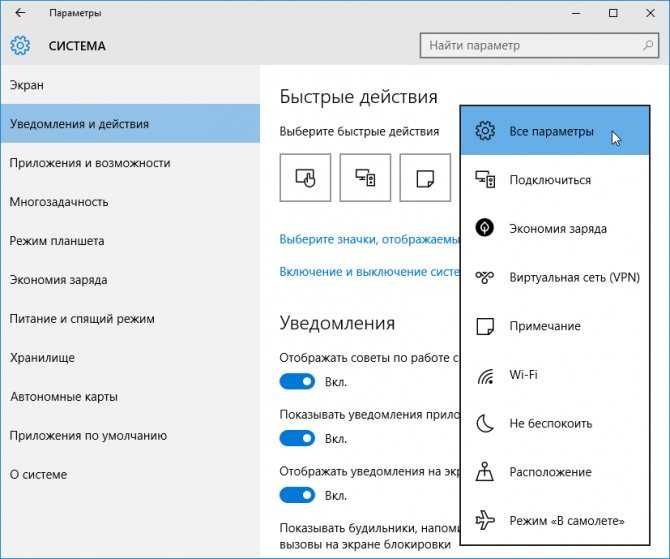The width and height of the screenshot is (670, 559).
Task: Select the Wi-Fi icon entry
Action: (x=555, y=374)
